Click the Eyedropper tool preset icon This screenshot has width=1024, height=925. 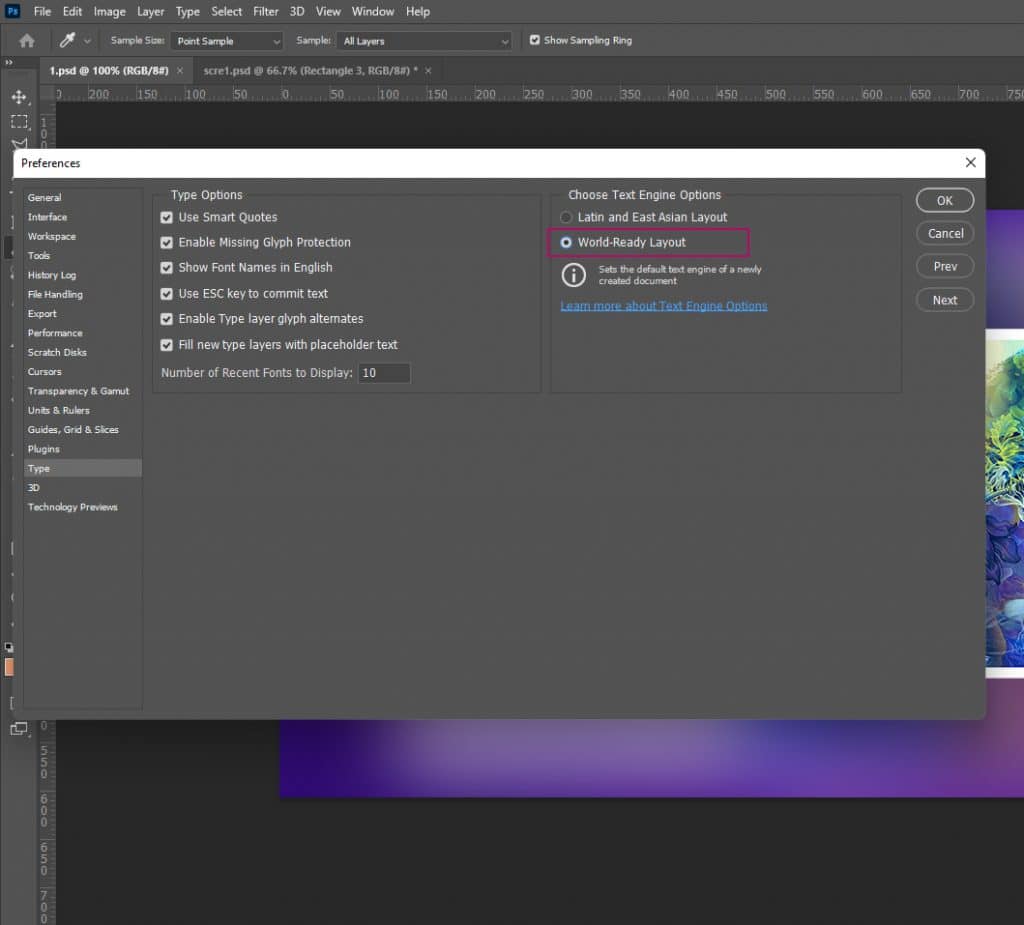point(67,41)
